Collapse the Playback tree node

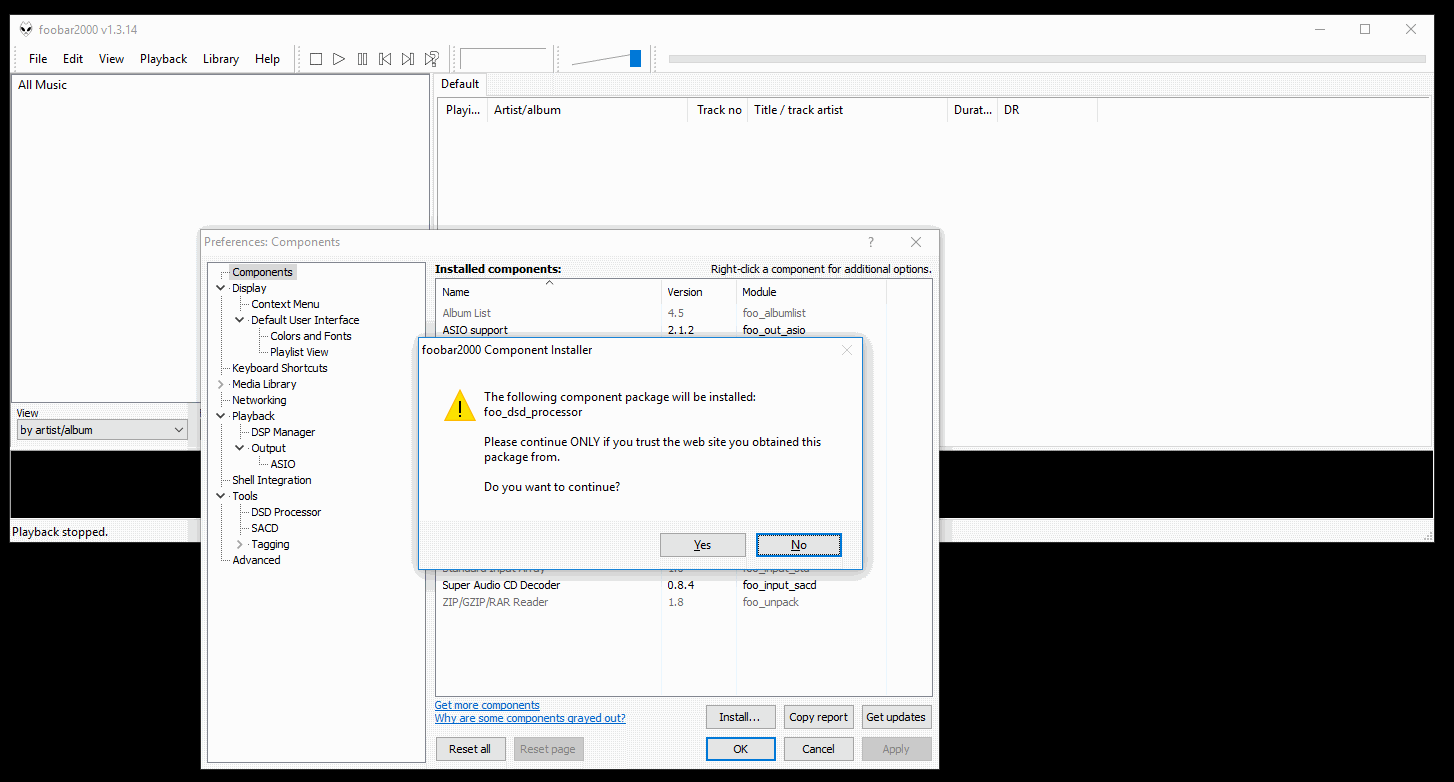[221, 416]
